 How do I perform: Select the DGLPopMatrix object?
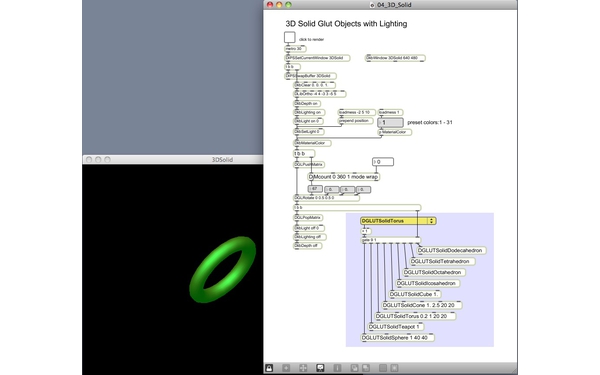[x=308, y=217]
